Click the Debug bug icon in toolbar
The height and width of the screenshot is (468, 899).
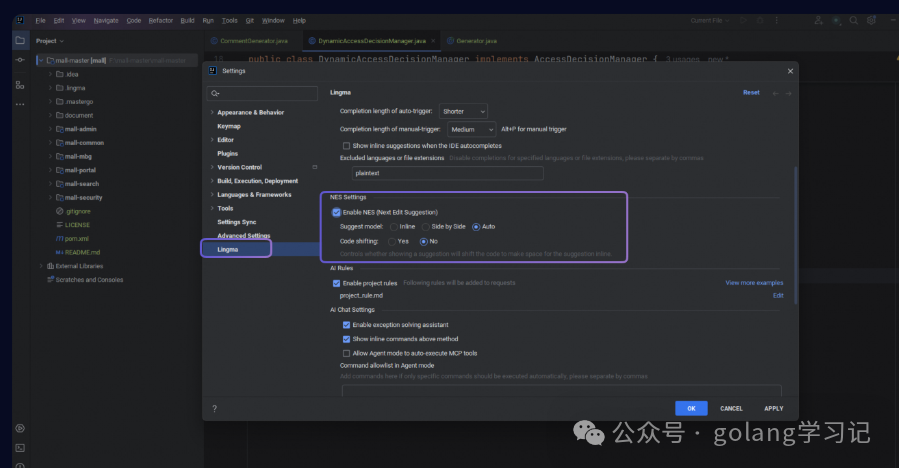760,20
